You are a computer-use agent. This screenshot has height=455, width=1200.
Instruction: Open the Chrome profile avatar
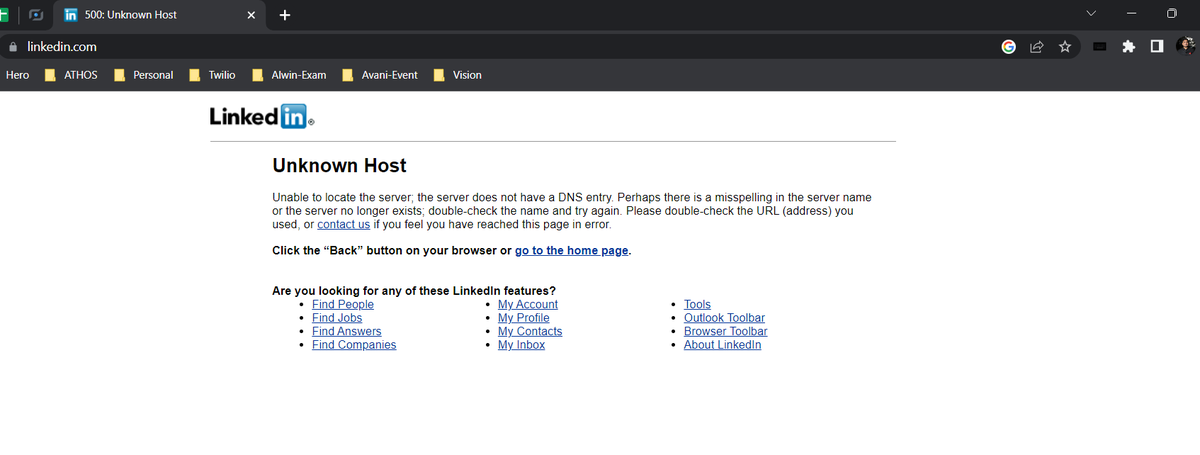(x=1186, y=46)
